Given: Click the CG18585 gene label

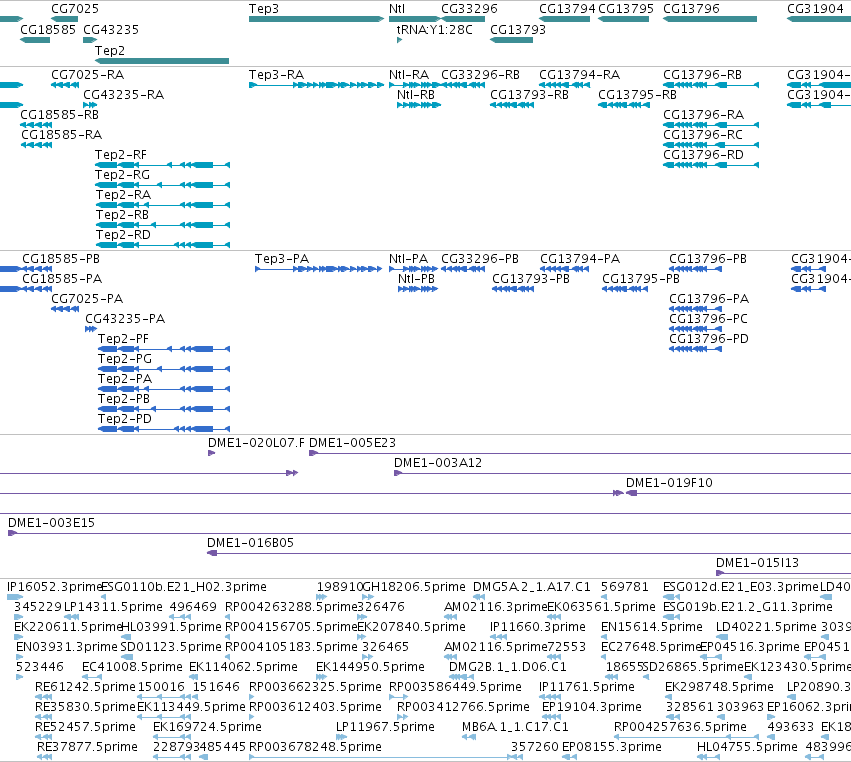Looking at the screenshot, I should point(48,29).
